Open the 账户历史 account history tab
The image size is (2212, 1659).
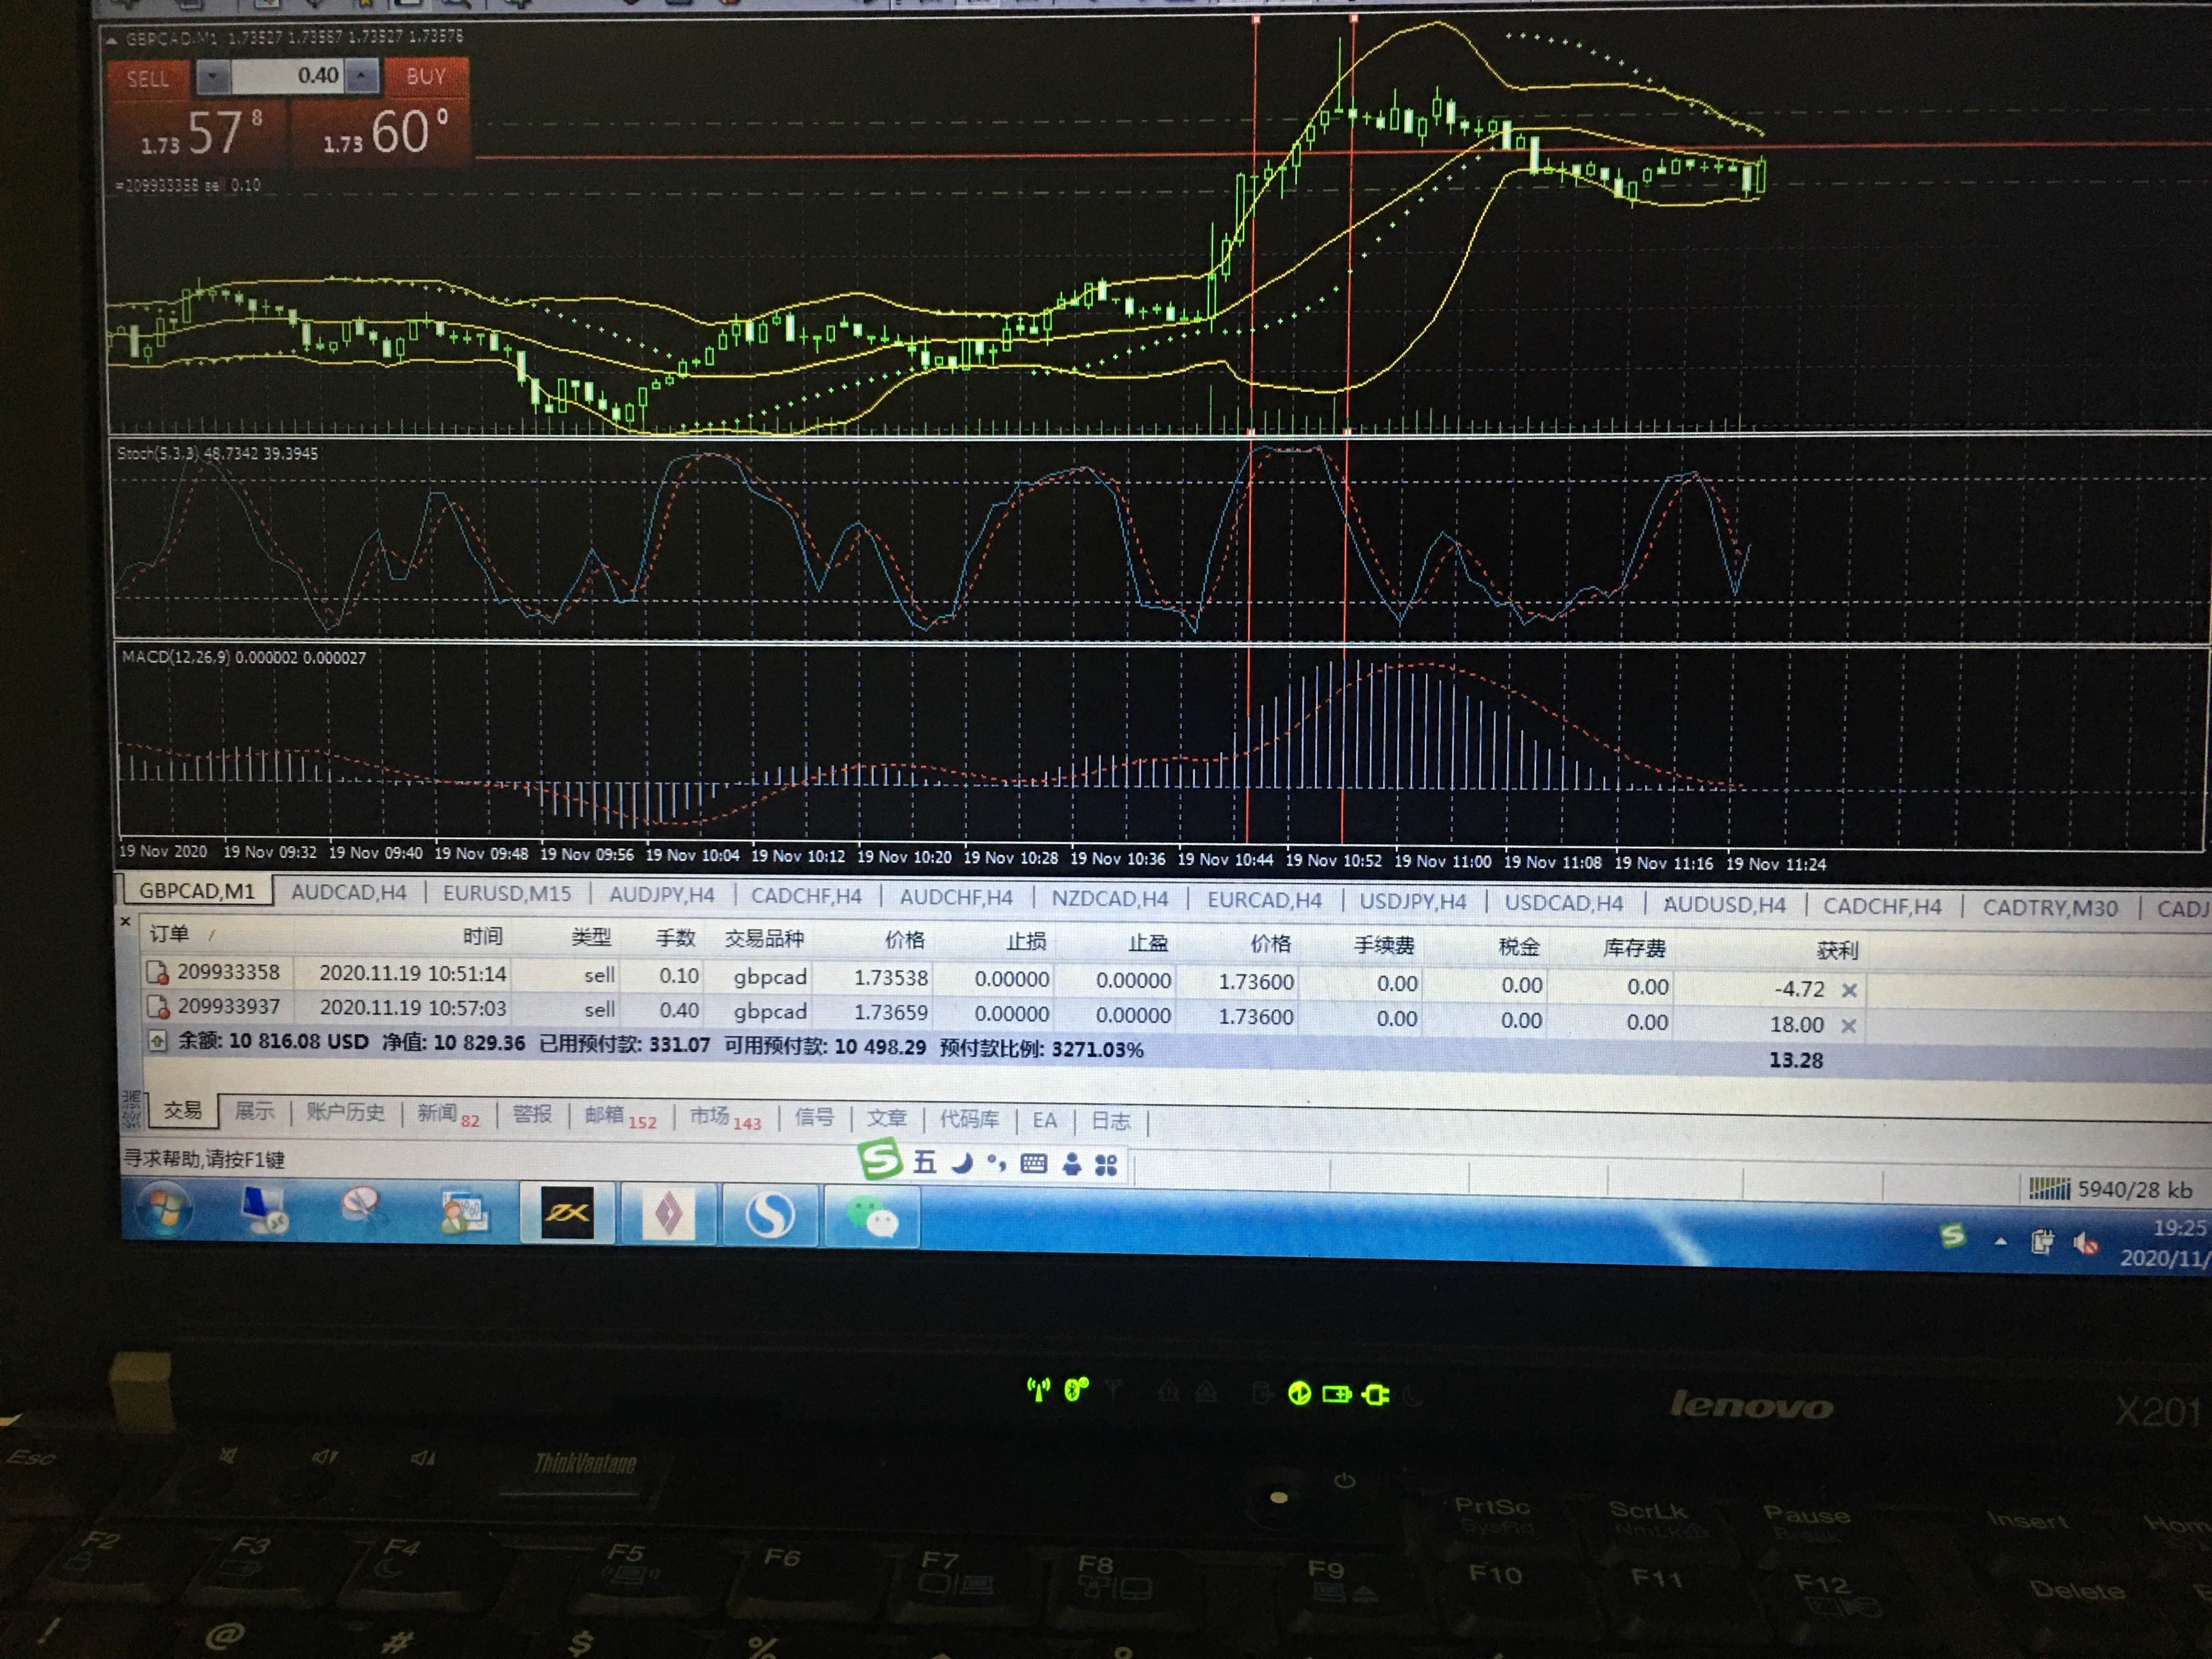pyautogui.click(x=346, y=1112)
